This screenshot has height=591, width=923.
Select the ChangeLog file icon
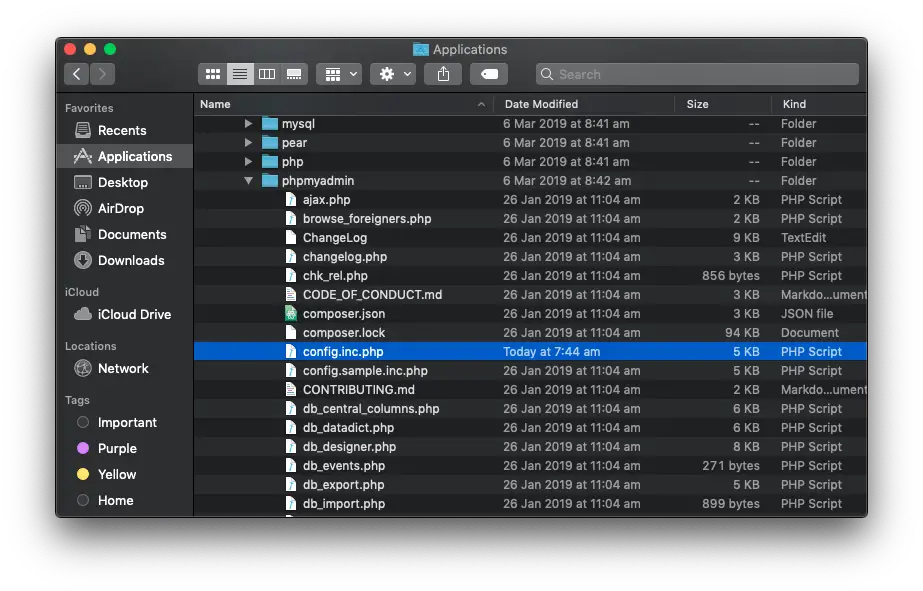[291, 238]
